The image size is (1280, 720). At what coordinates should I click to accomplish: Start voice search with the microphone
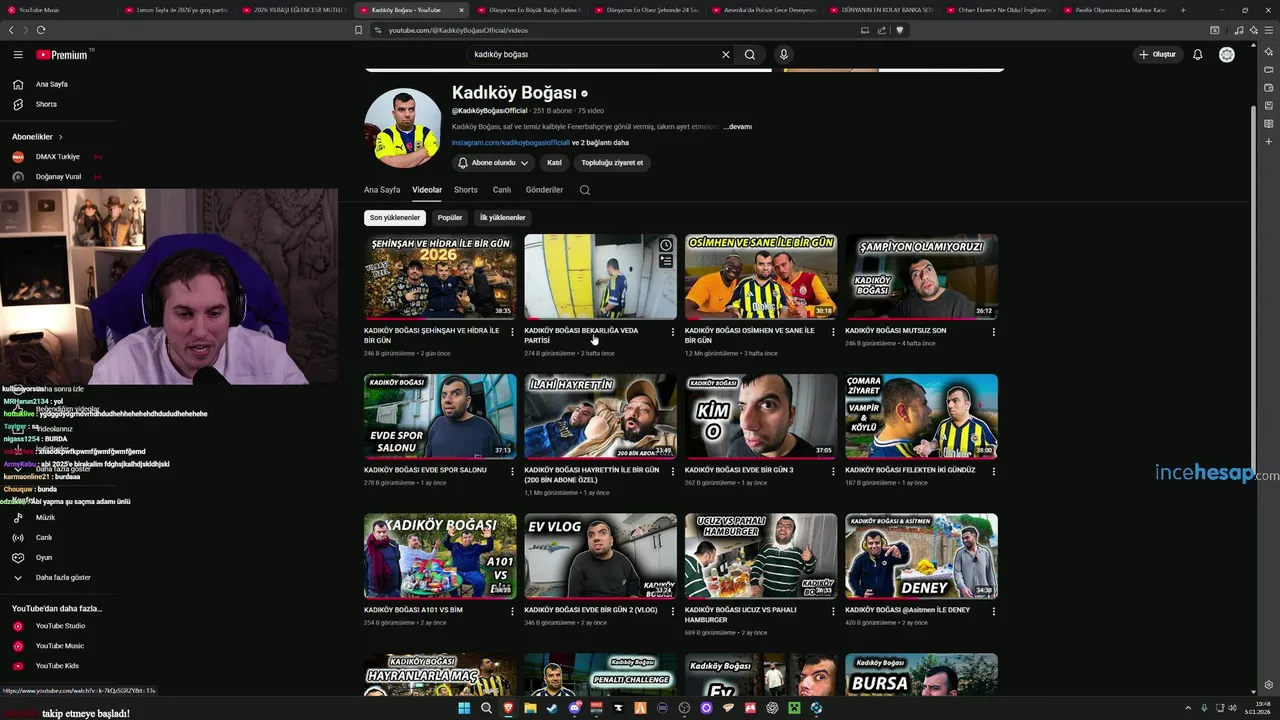784,54
